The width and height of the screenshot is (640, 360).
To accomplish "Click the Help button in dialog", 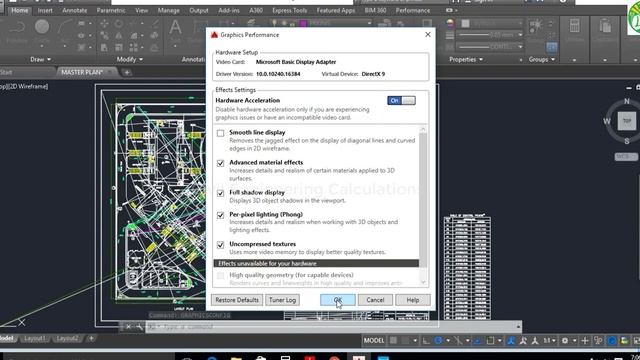I will tap(413, 300).
